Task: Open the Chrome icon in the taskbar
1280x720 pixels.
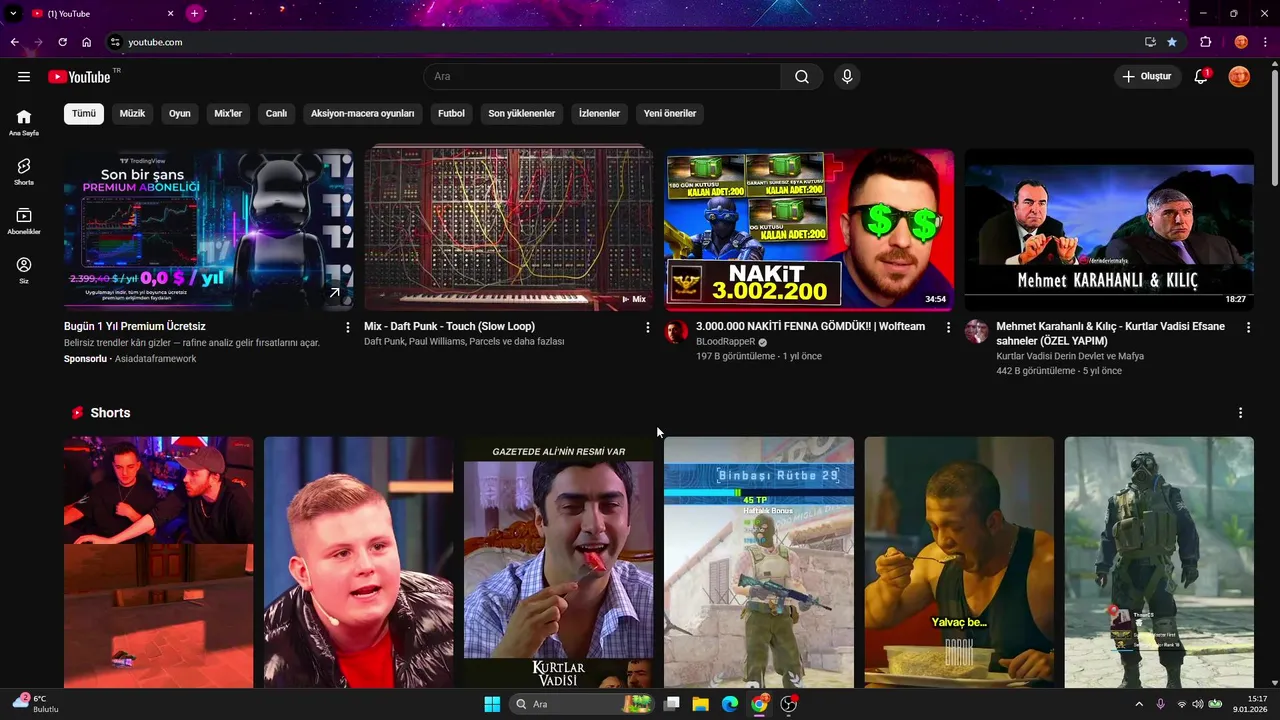Action: pyautogui.click(x=760, y=704)
